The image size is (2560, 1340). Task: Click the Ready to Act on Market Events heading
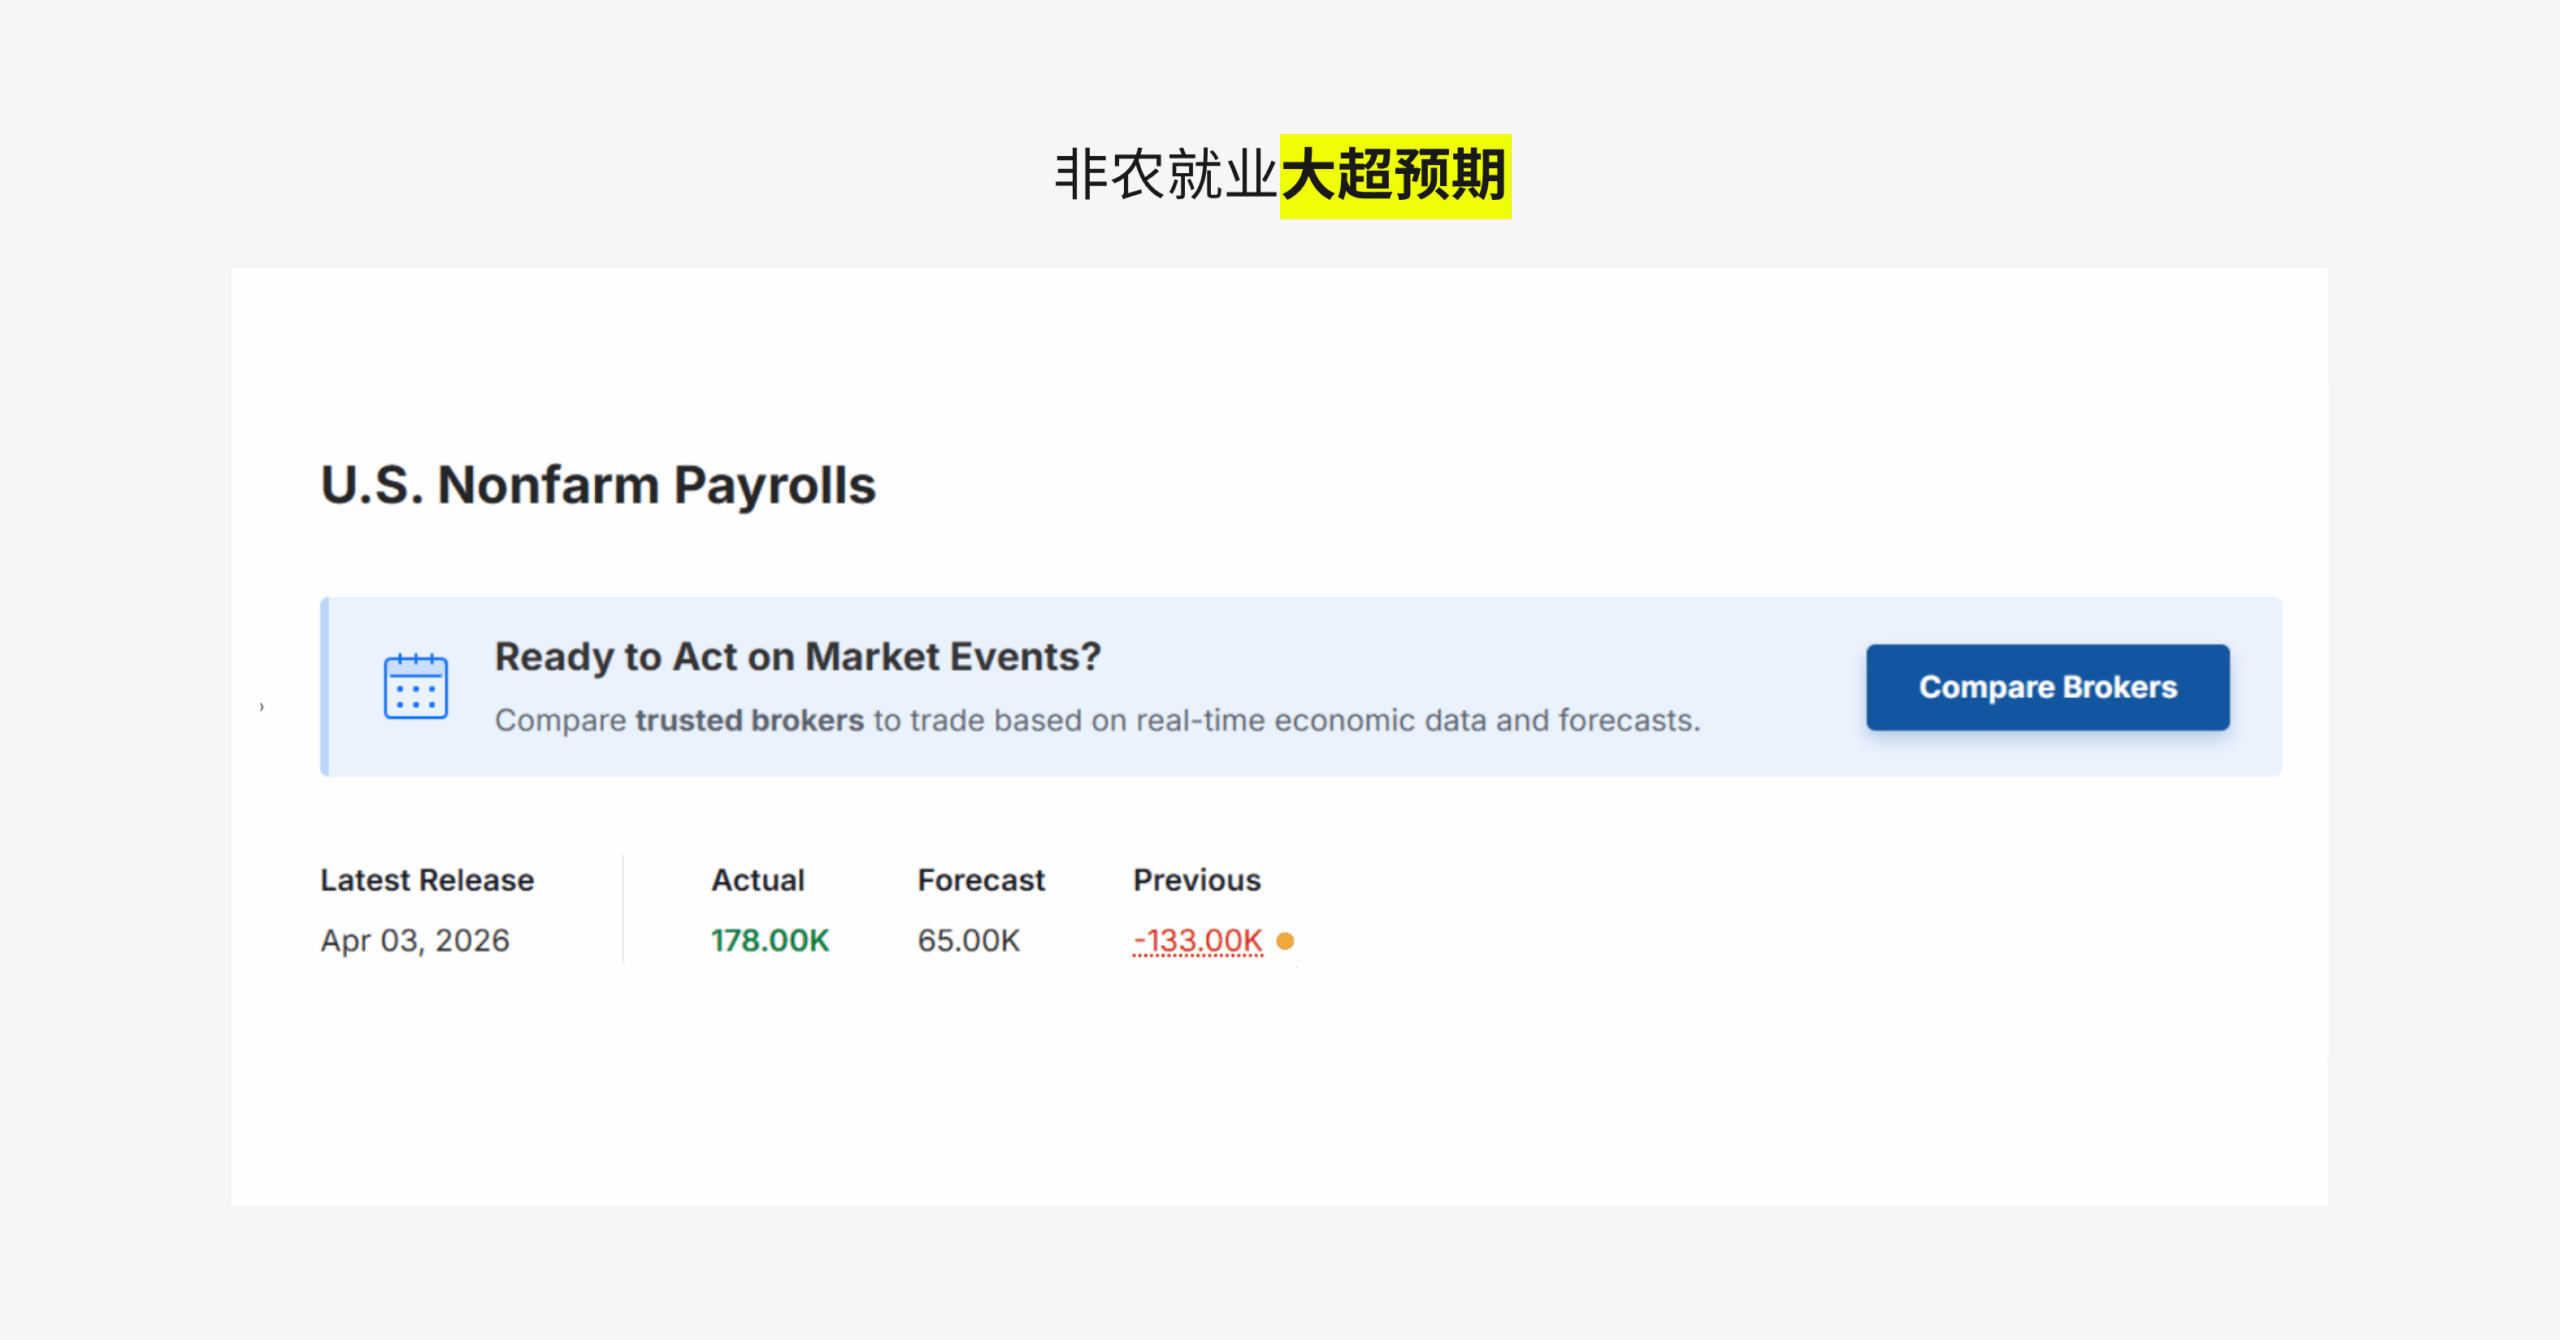pos(797,657)
